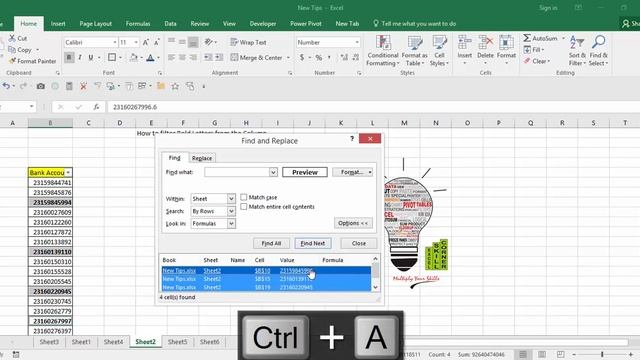Switch to the Formulas tab
640x360 pixels.
click(138, 24)
